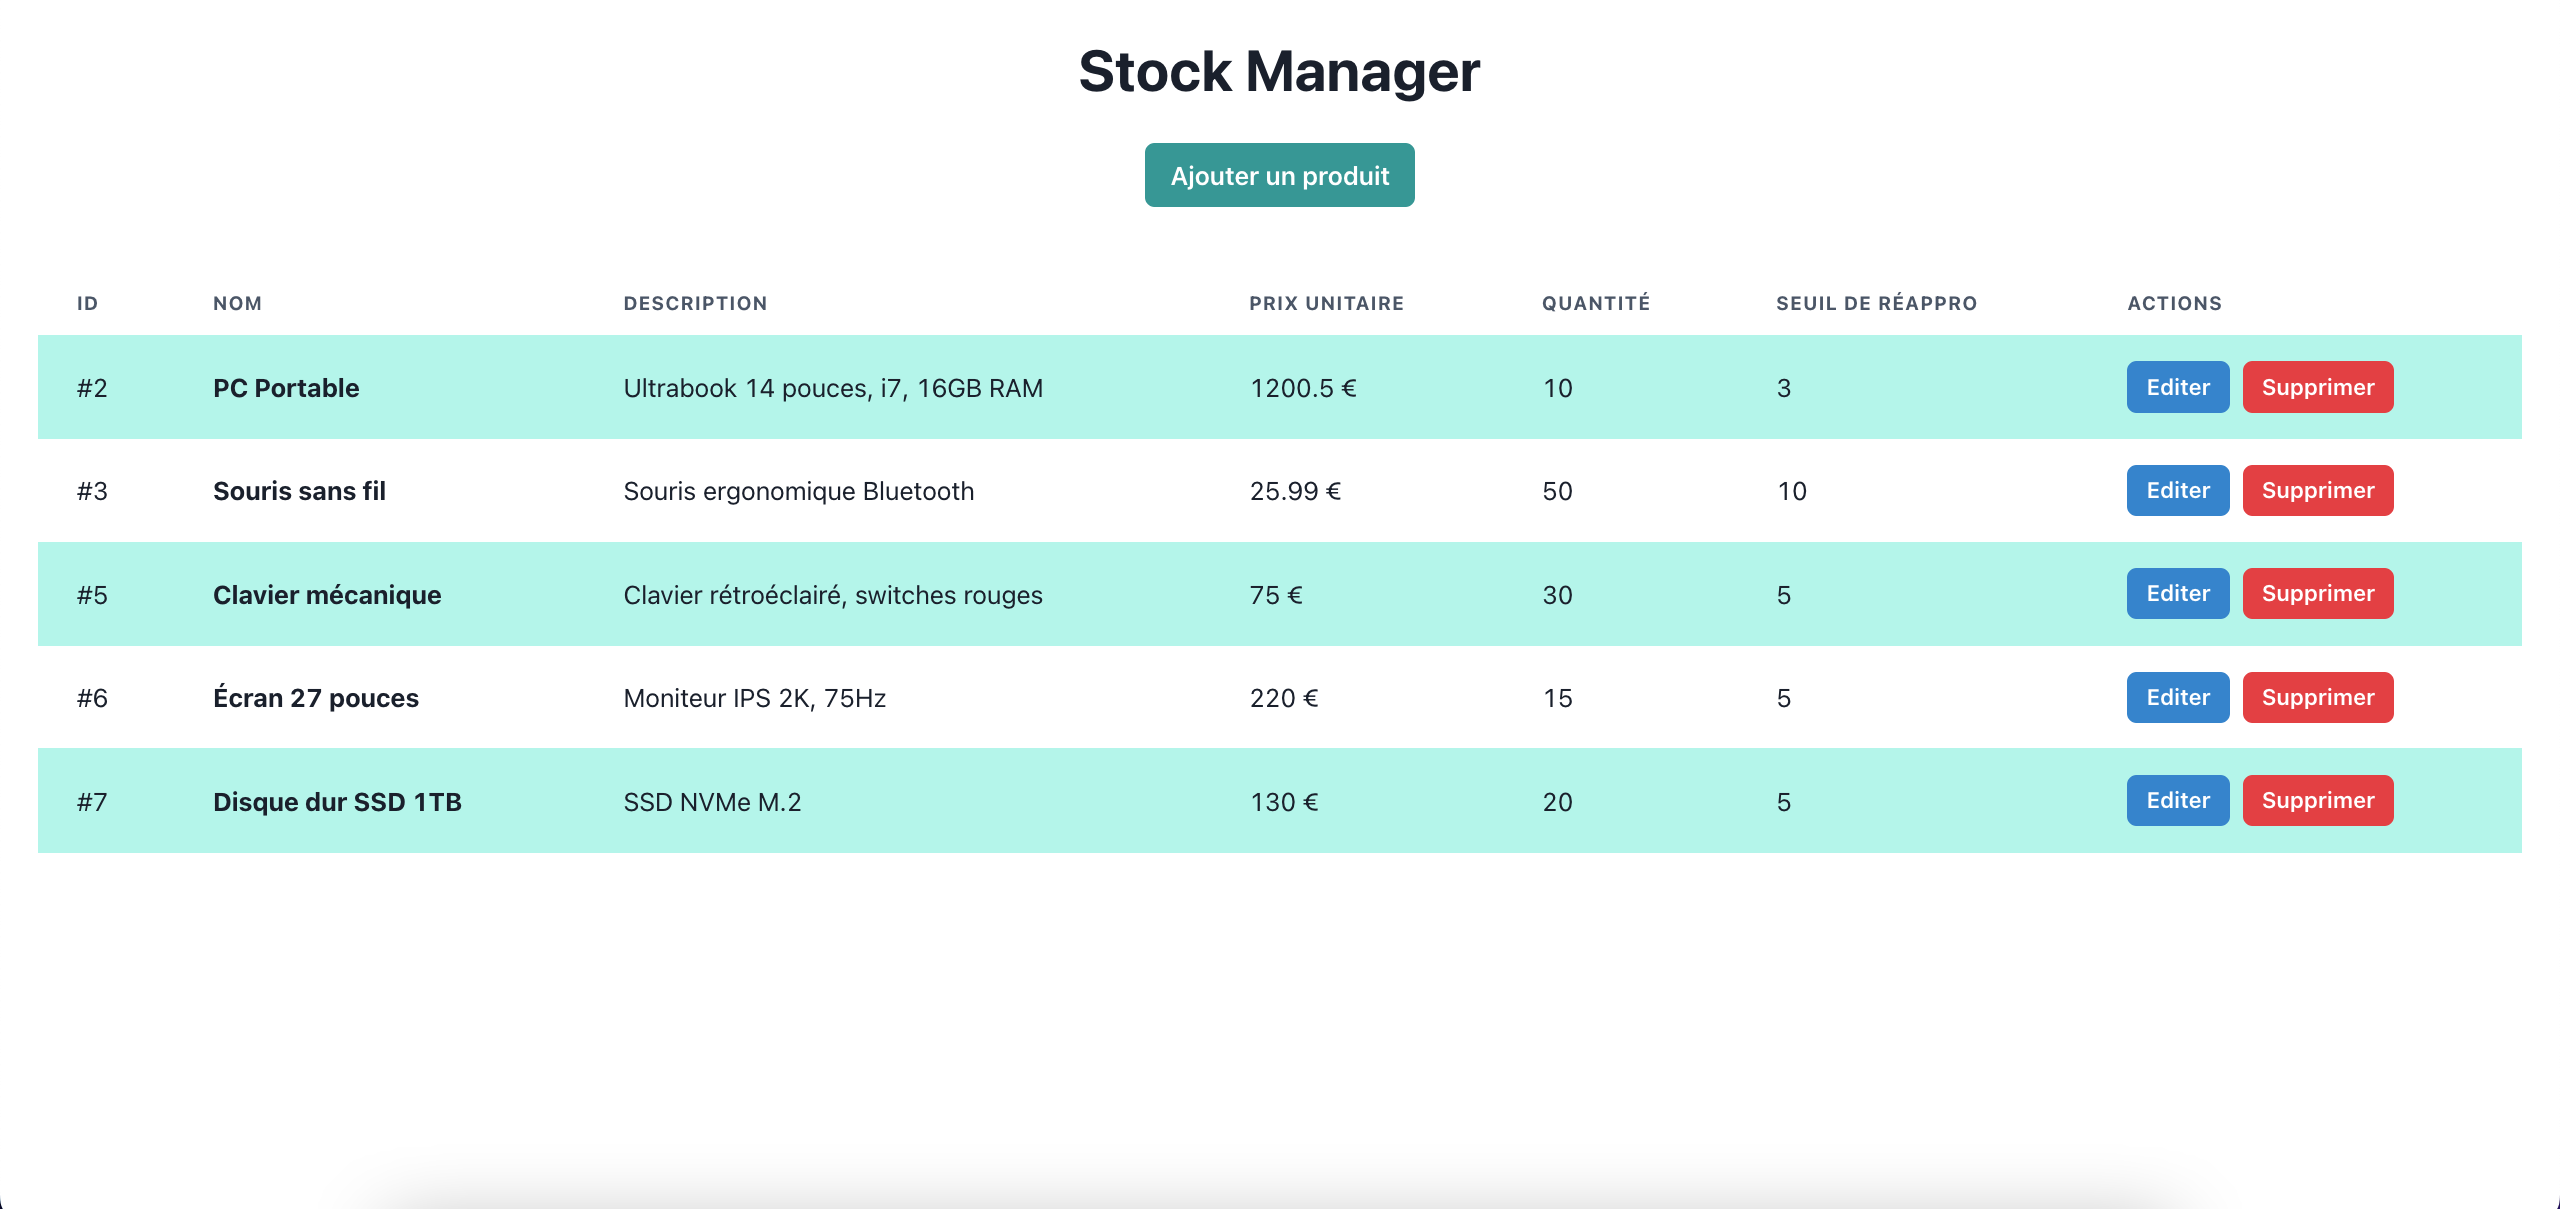Click reorder threshold 3 of PC Portable
Screen dimensions: 2560x1209
click(x=1784, y=388)
